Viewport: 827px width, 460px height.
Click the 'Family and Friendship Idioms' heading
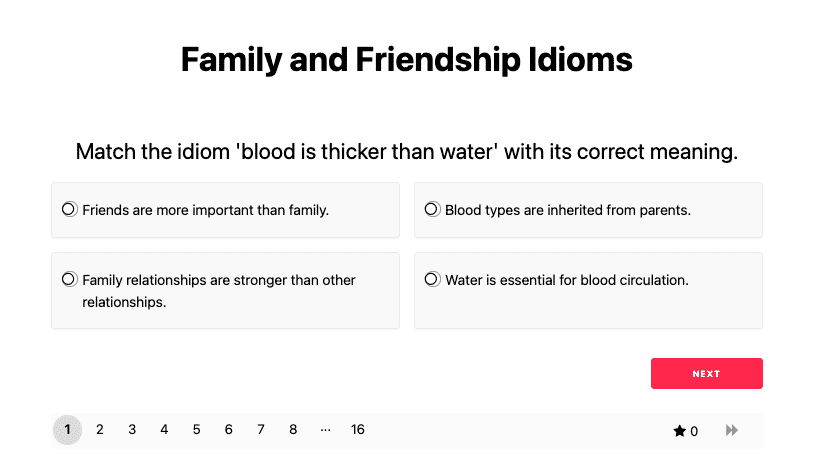pyautogui.click(x=407, y=60)
